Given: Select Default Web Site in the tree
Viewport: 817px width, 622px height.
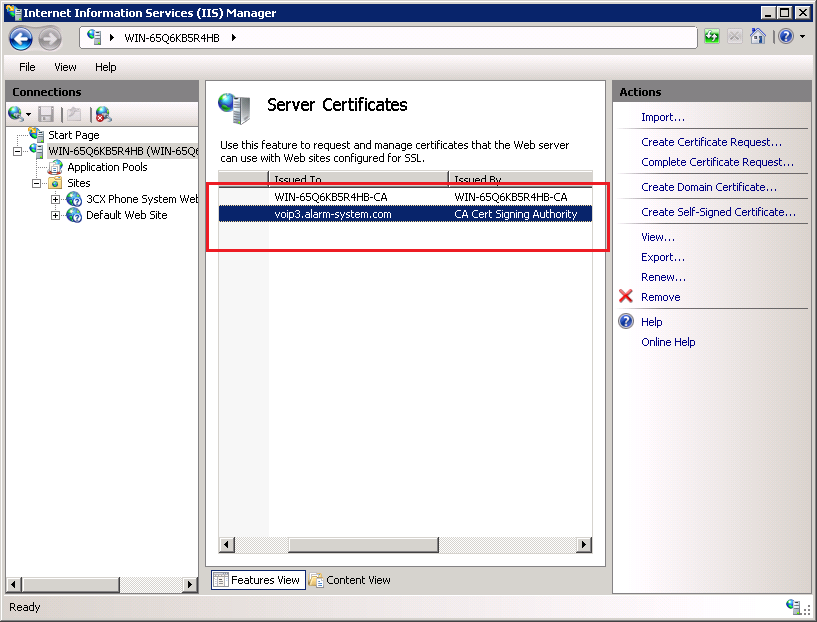Looking at the screenshot, I should 127,215.
